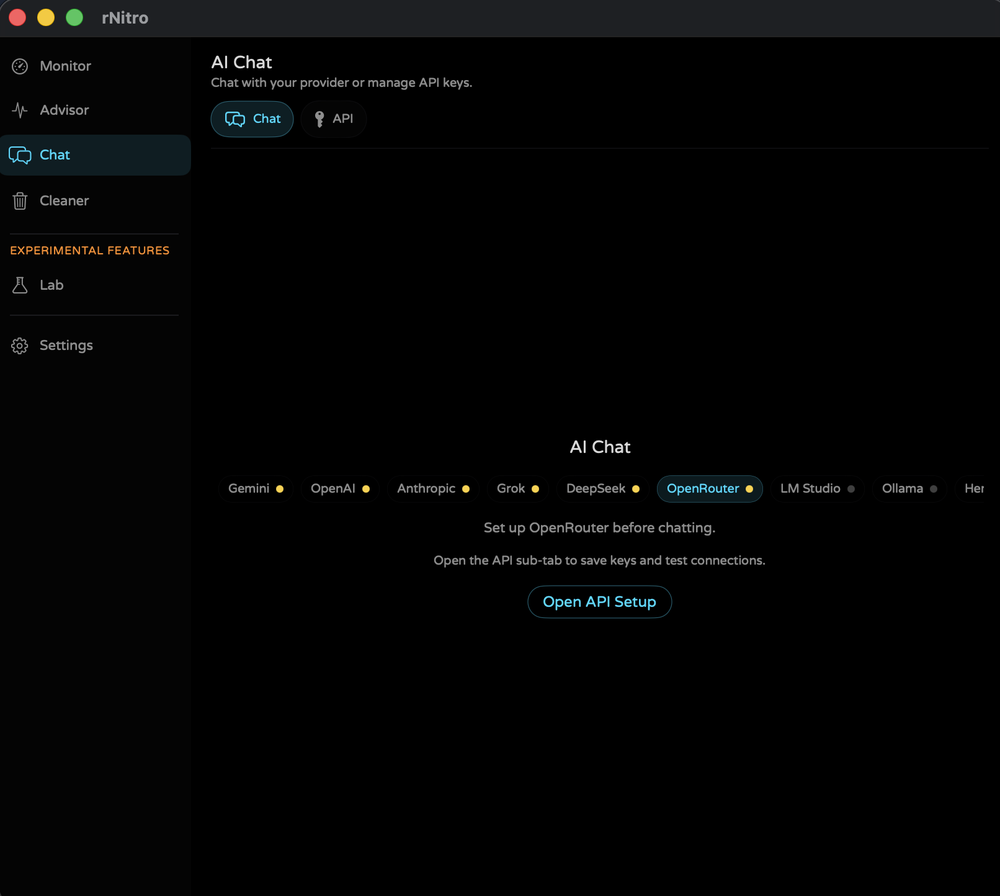
Task: Select the DeepSeek provider chip
Action: tap(603, 489)
